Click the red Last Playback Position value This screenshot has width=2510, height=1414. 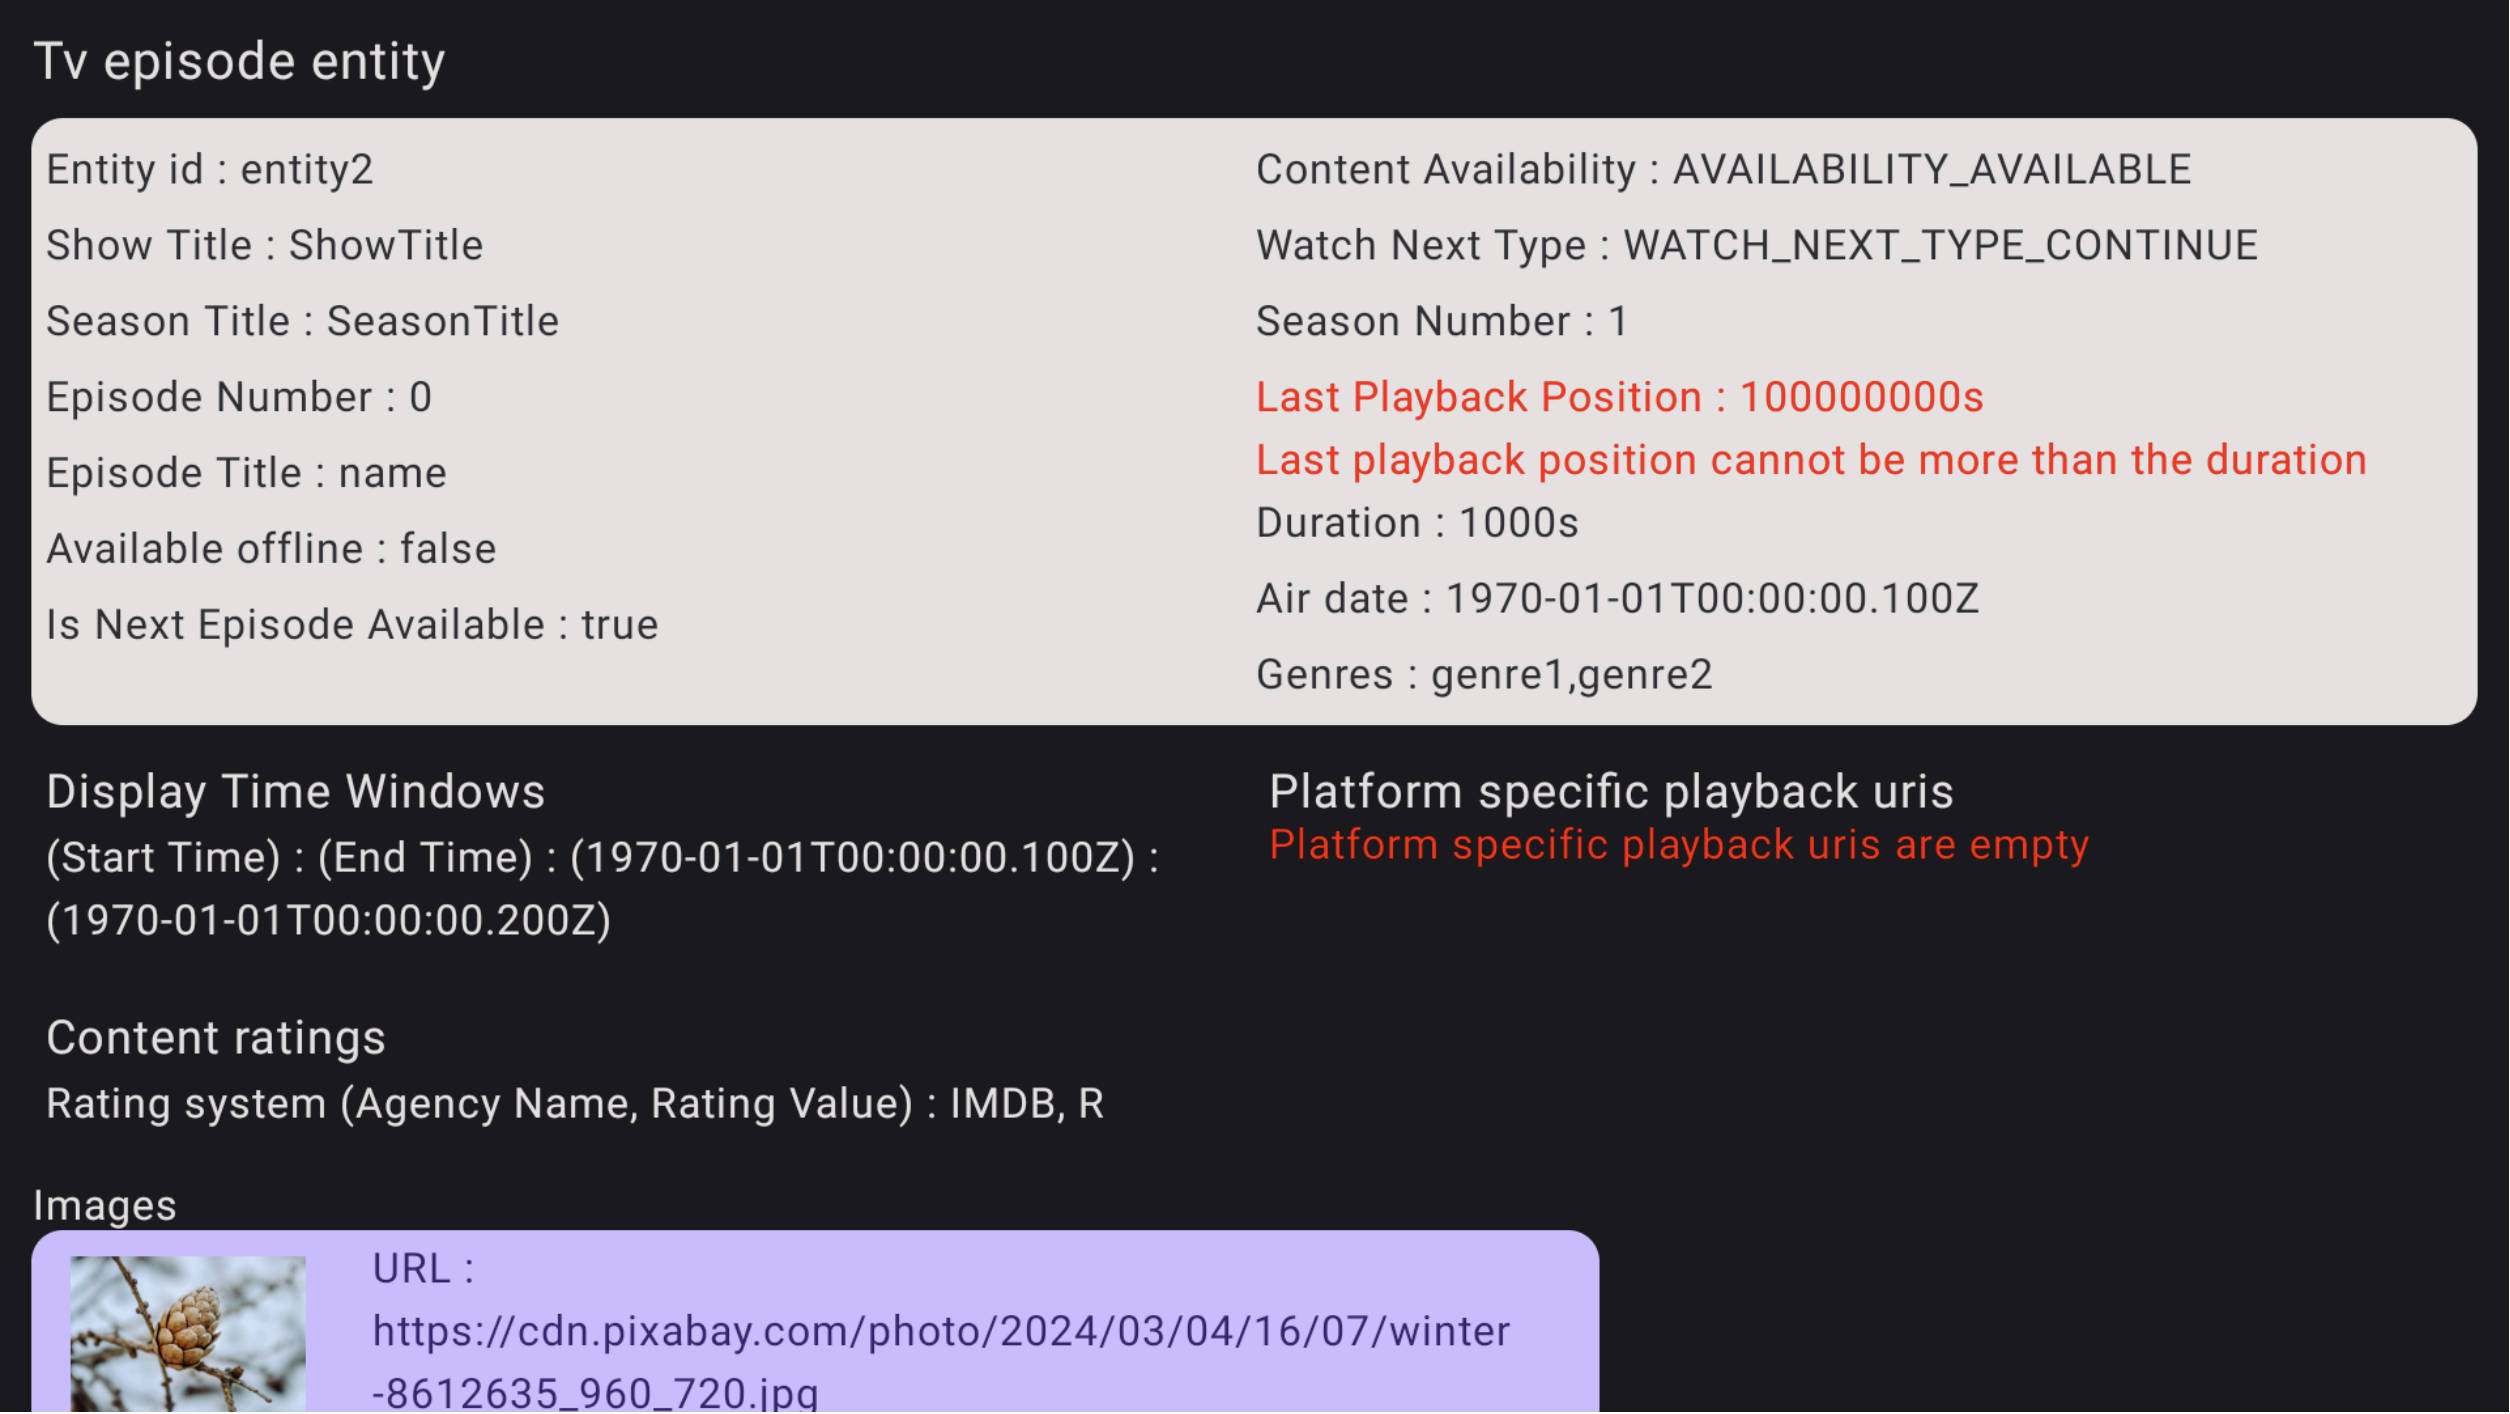[1860, 398]
